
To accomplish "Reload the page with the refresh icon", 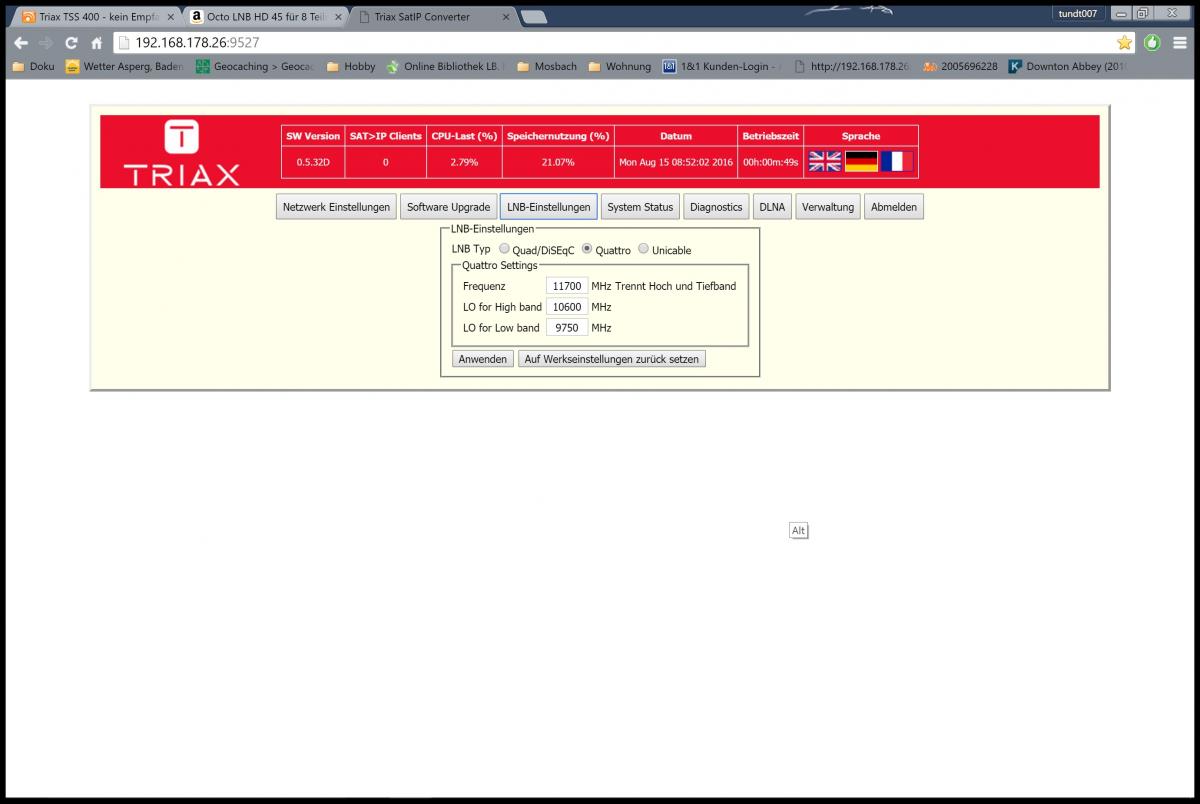I will [x=71, y=43].
